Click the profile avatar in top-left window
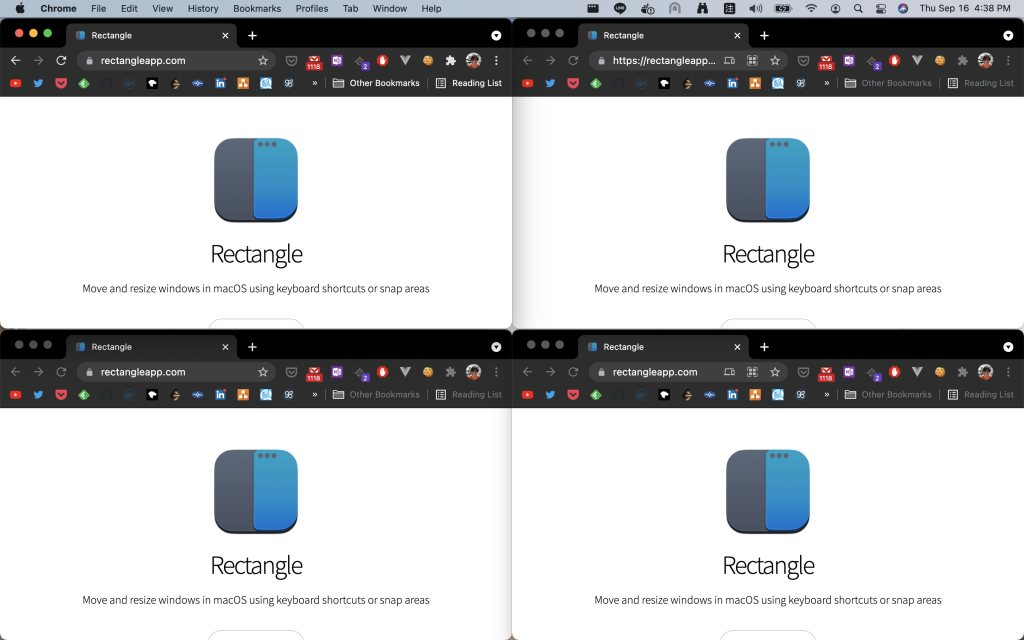The image size is (1024, 640). [473, 61]
